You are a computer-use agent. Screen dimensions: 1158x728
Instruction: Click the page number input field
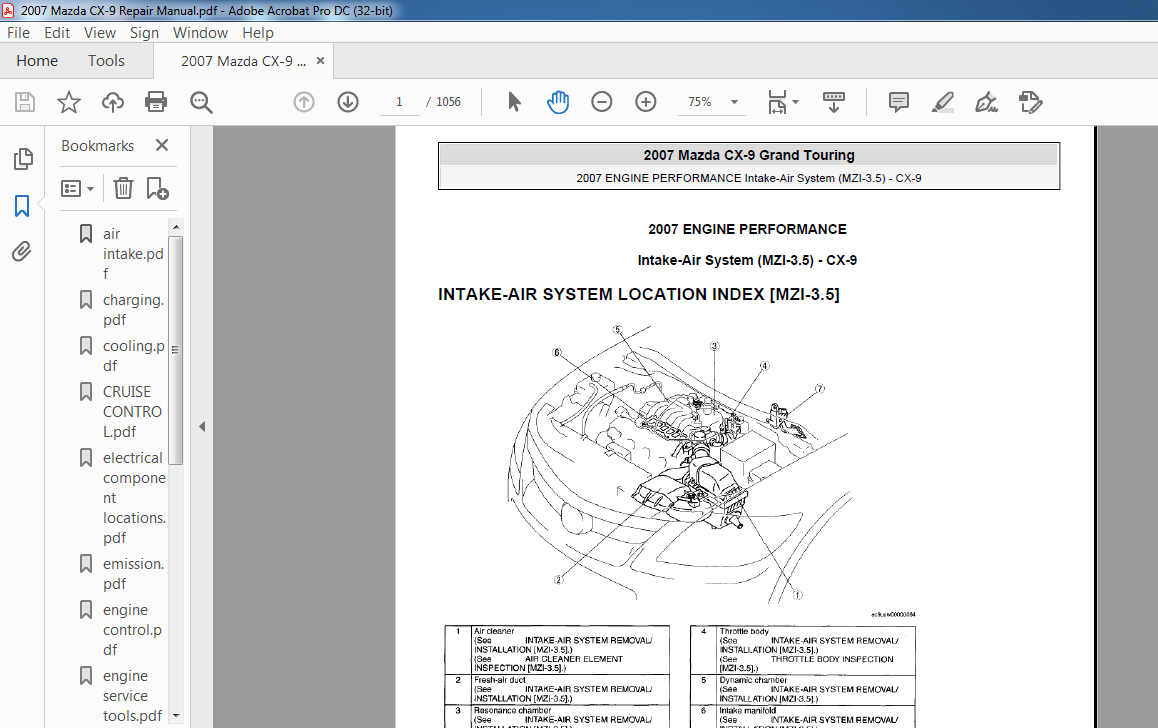pyautogui.click(x=399, y=102)
